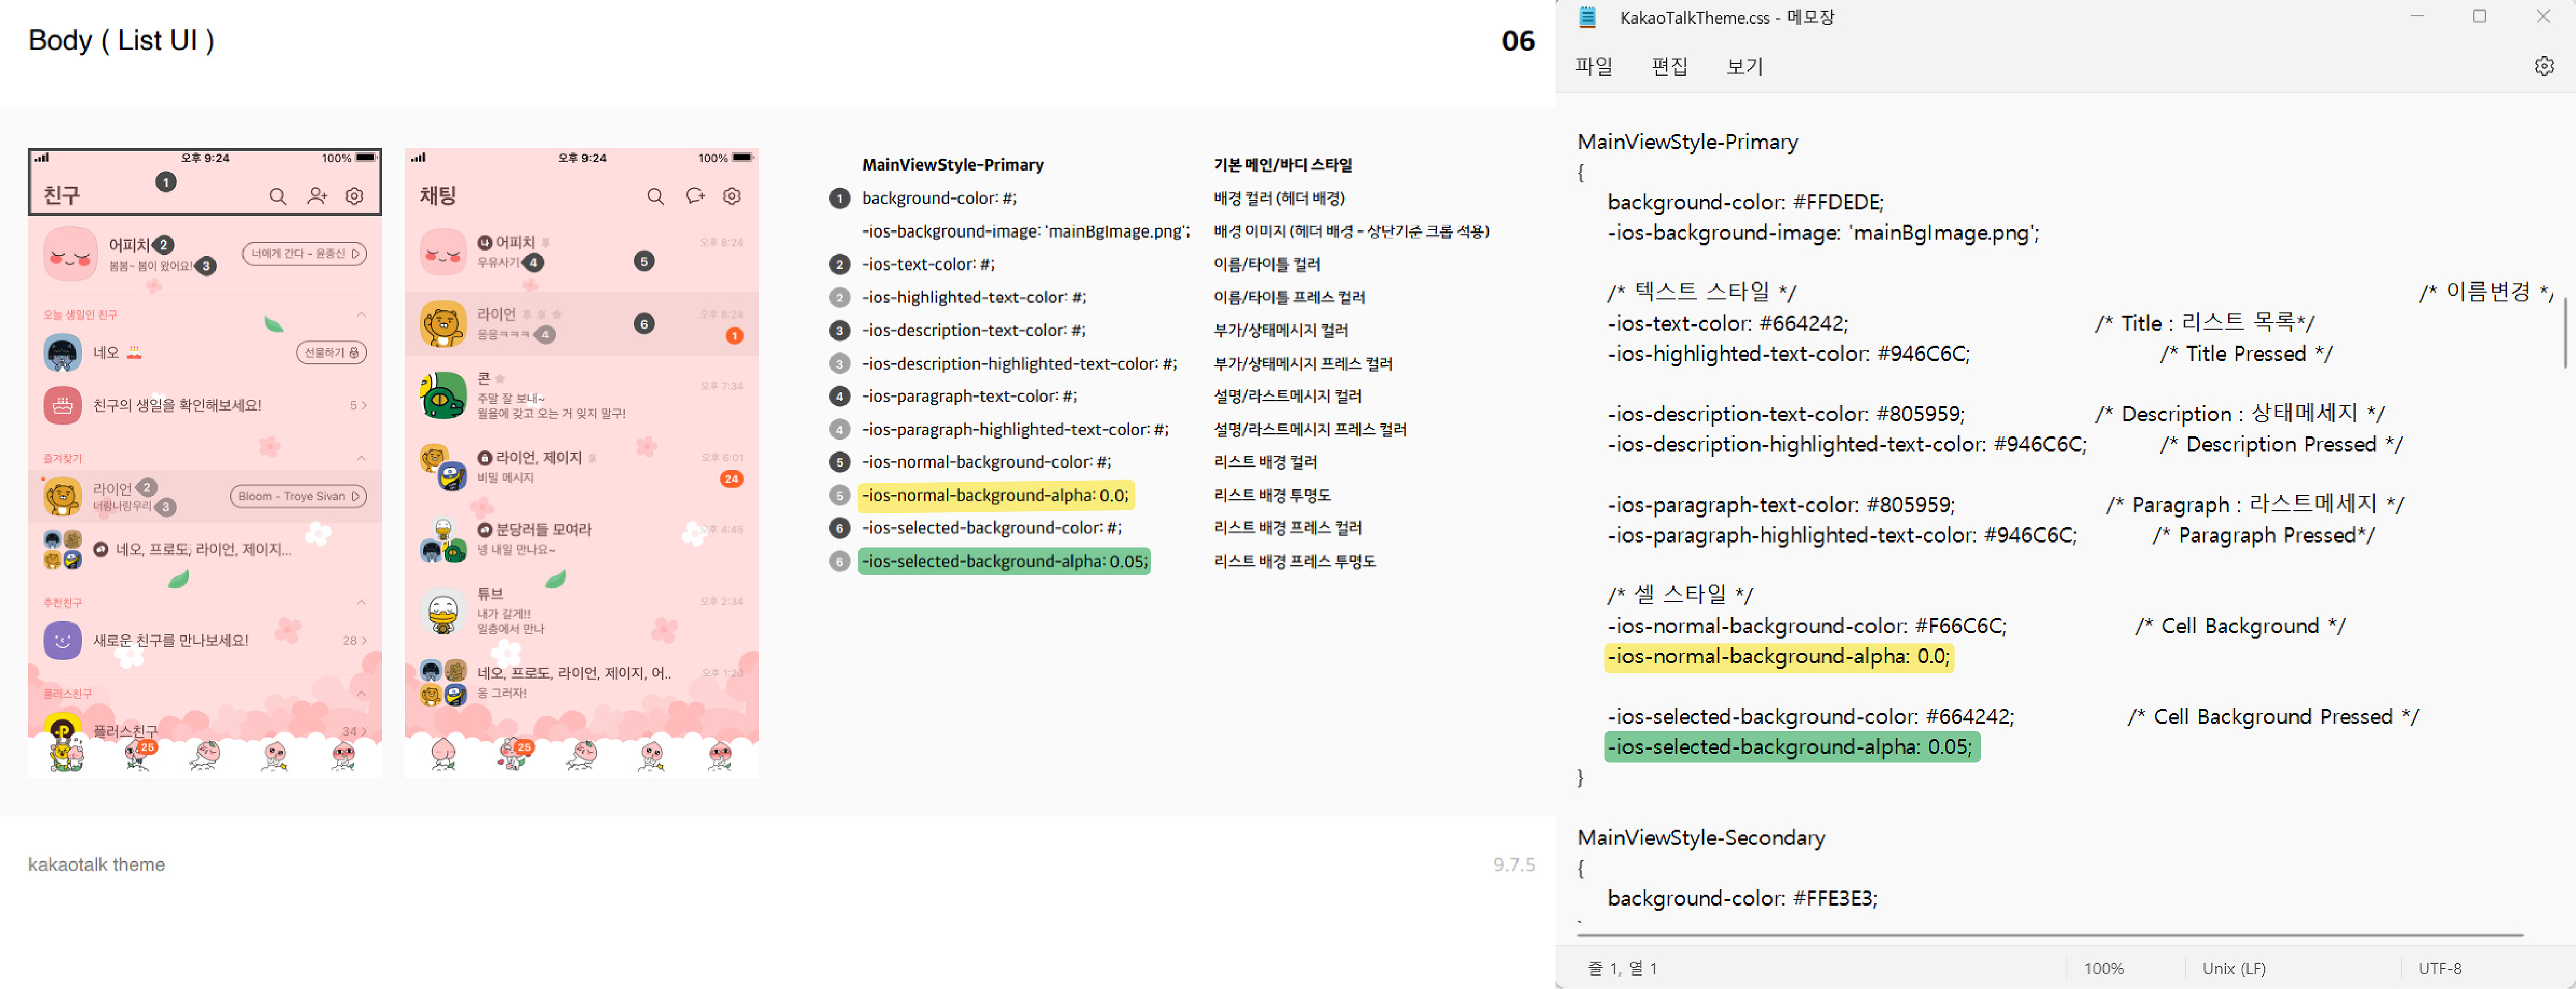Click new chat bubble icon in 채팅 header
Screen dimensions: 2576x989
[x=695, y=197]
